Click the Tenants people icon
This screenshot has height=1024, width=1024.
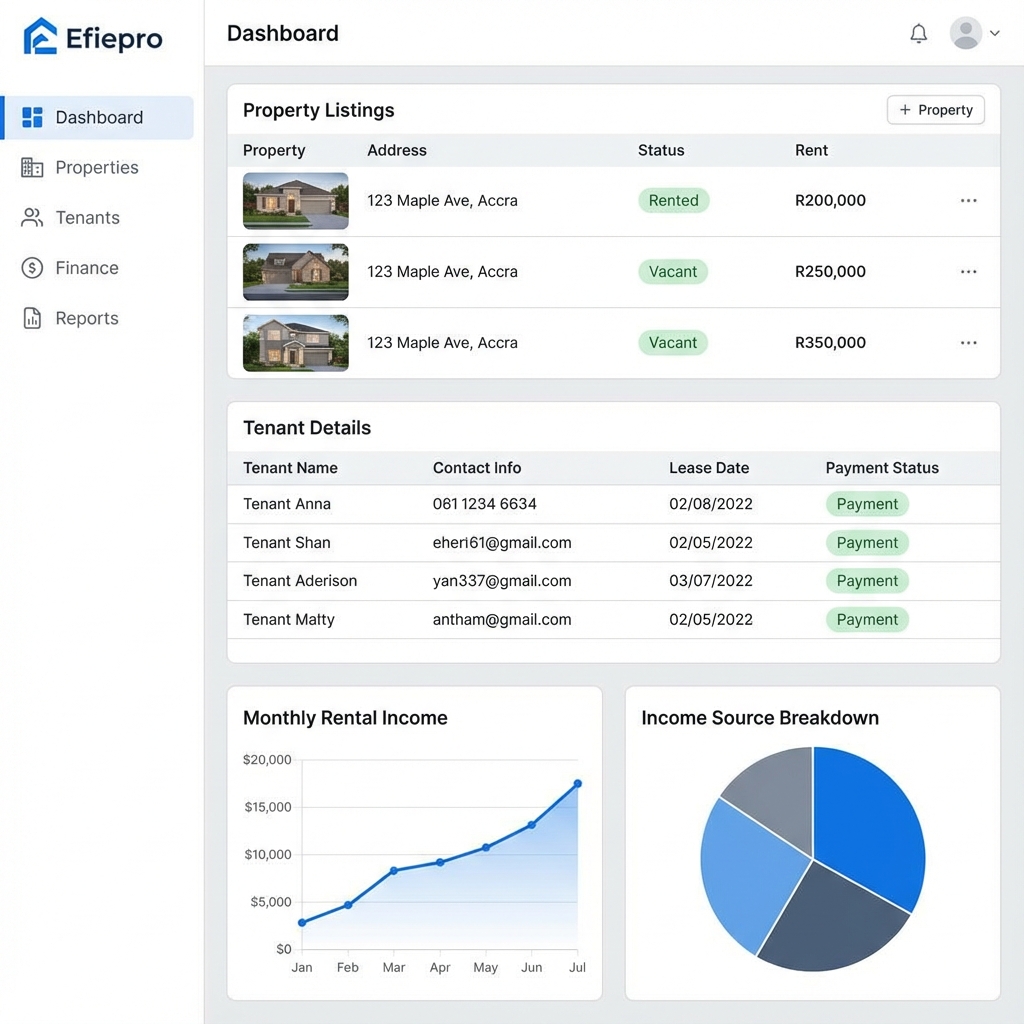(32, 218)
